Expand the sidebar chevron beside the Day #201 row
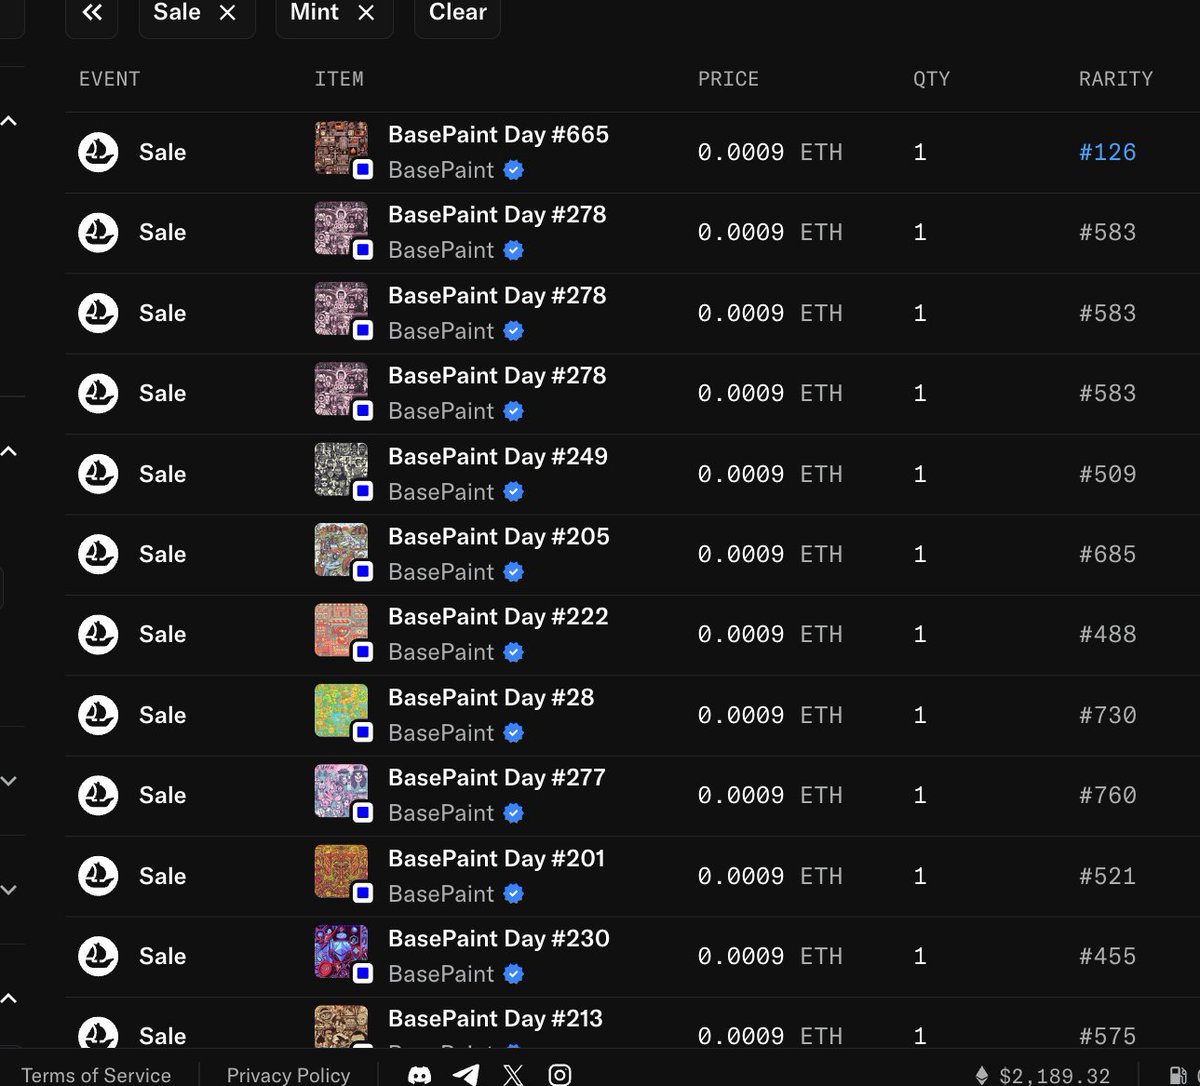The height and width of the screenshot is (1086, 1200). point(9,890)
